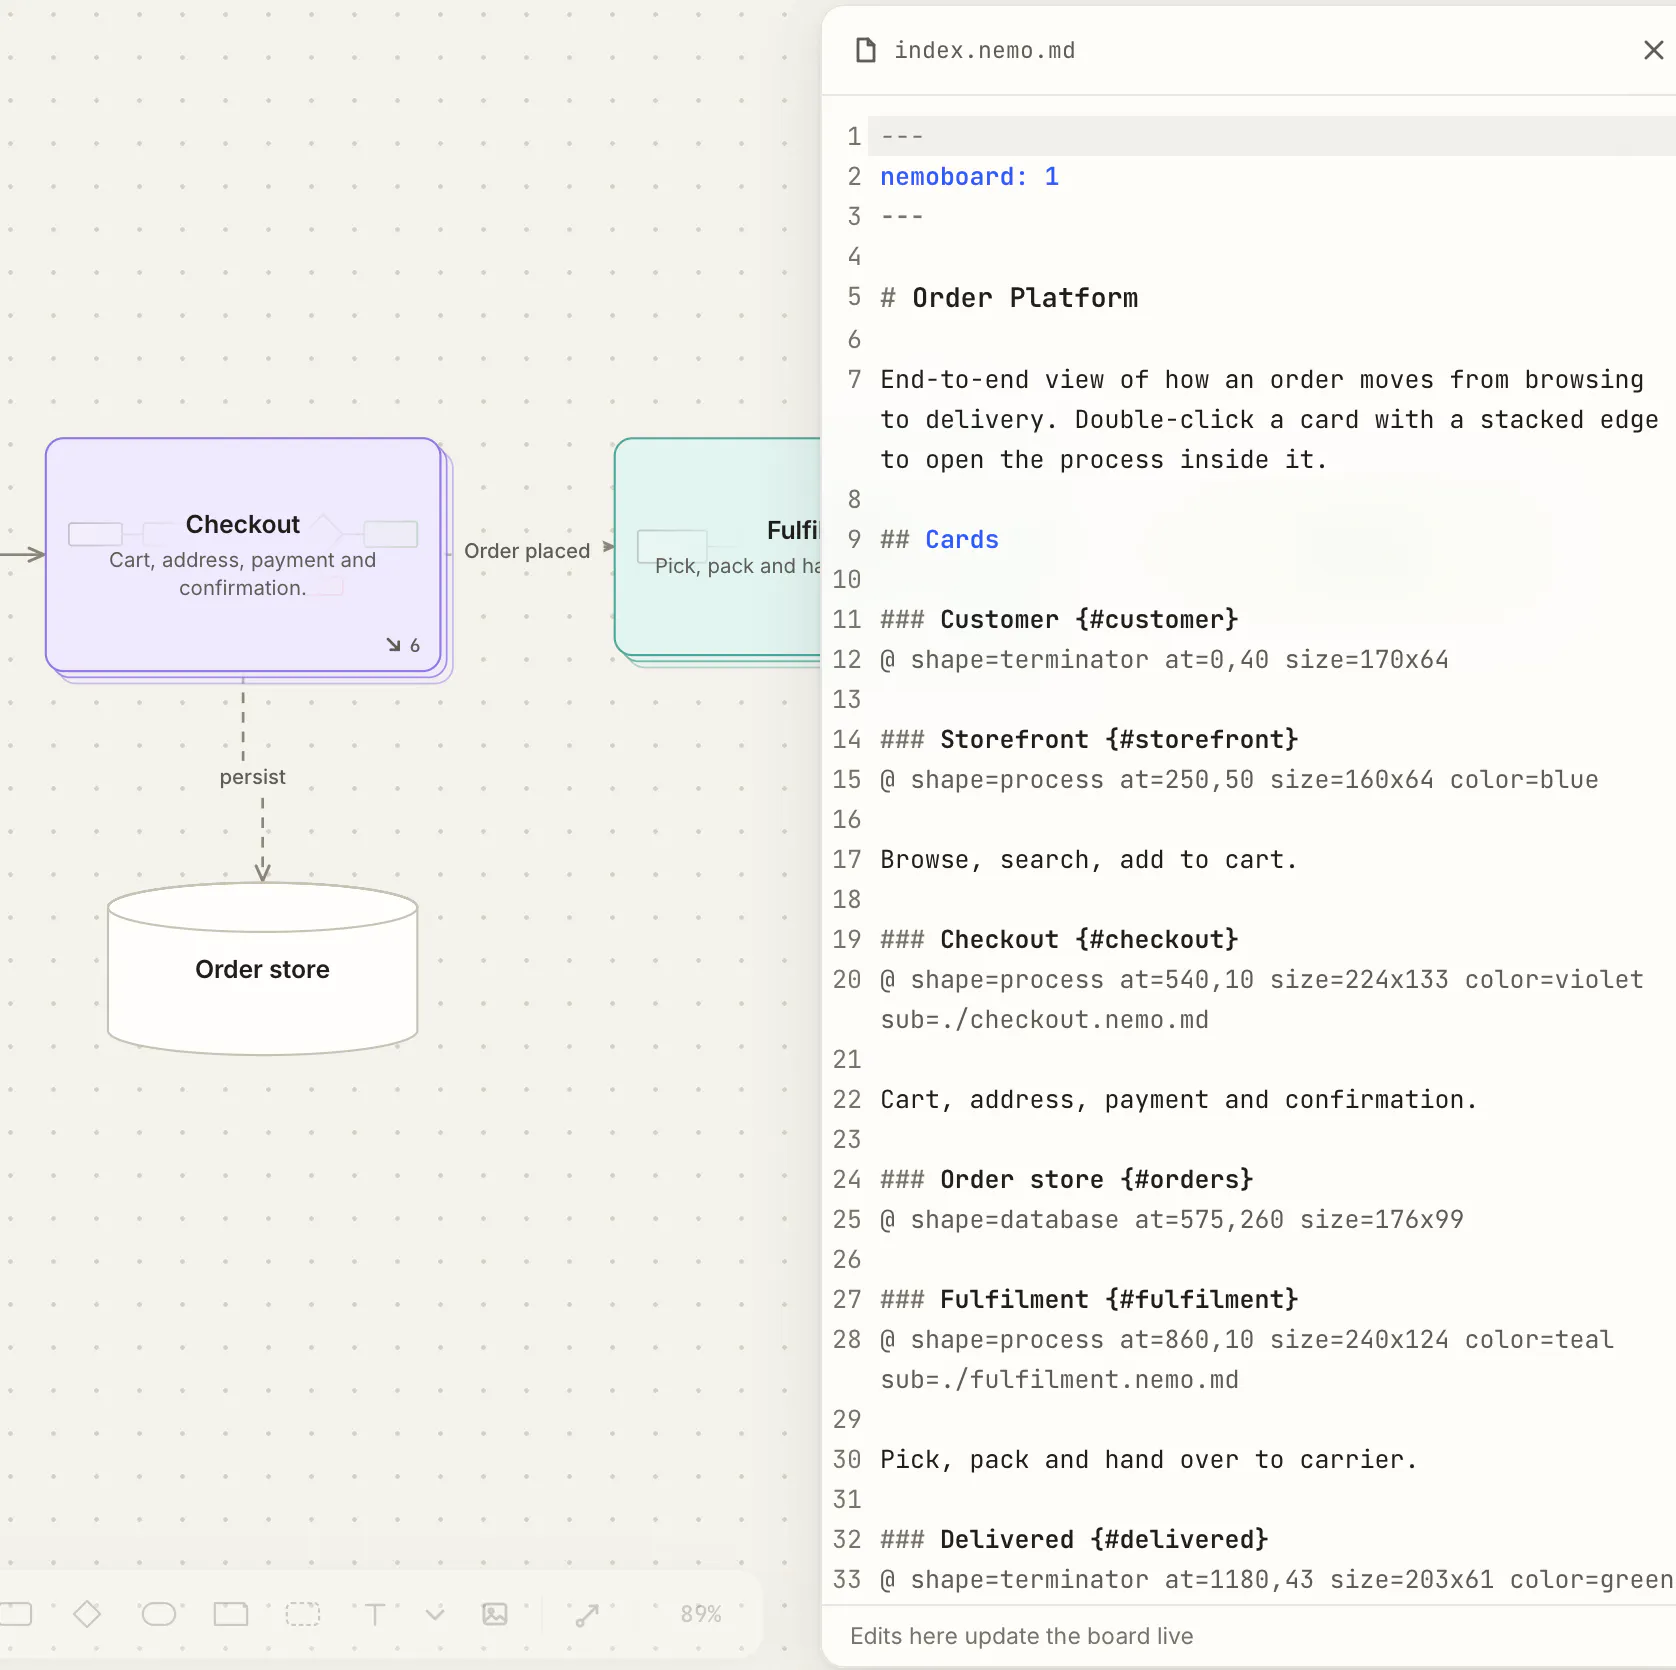
Task: Click the 'nemoboard: 1' frontmatter line
Action: pyautogui.click(x=969, y=177)
